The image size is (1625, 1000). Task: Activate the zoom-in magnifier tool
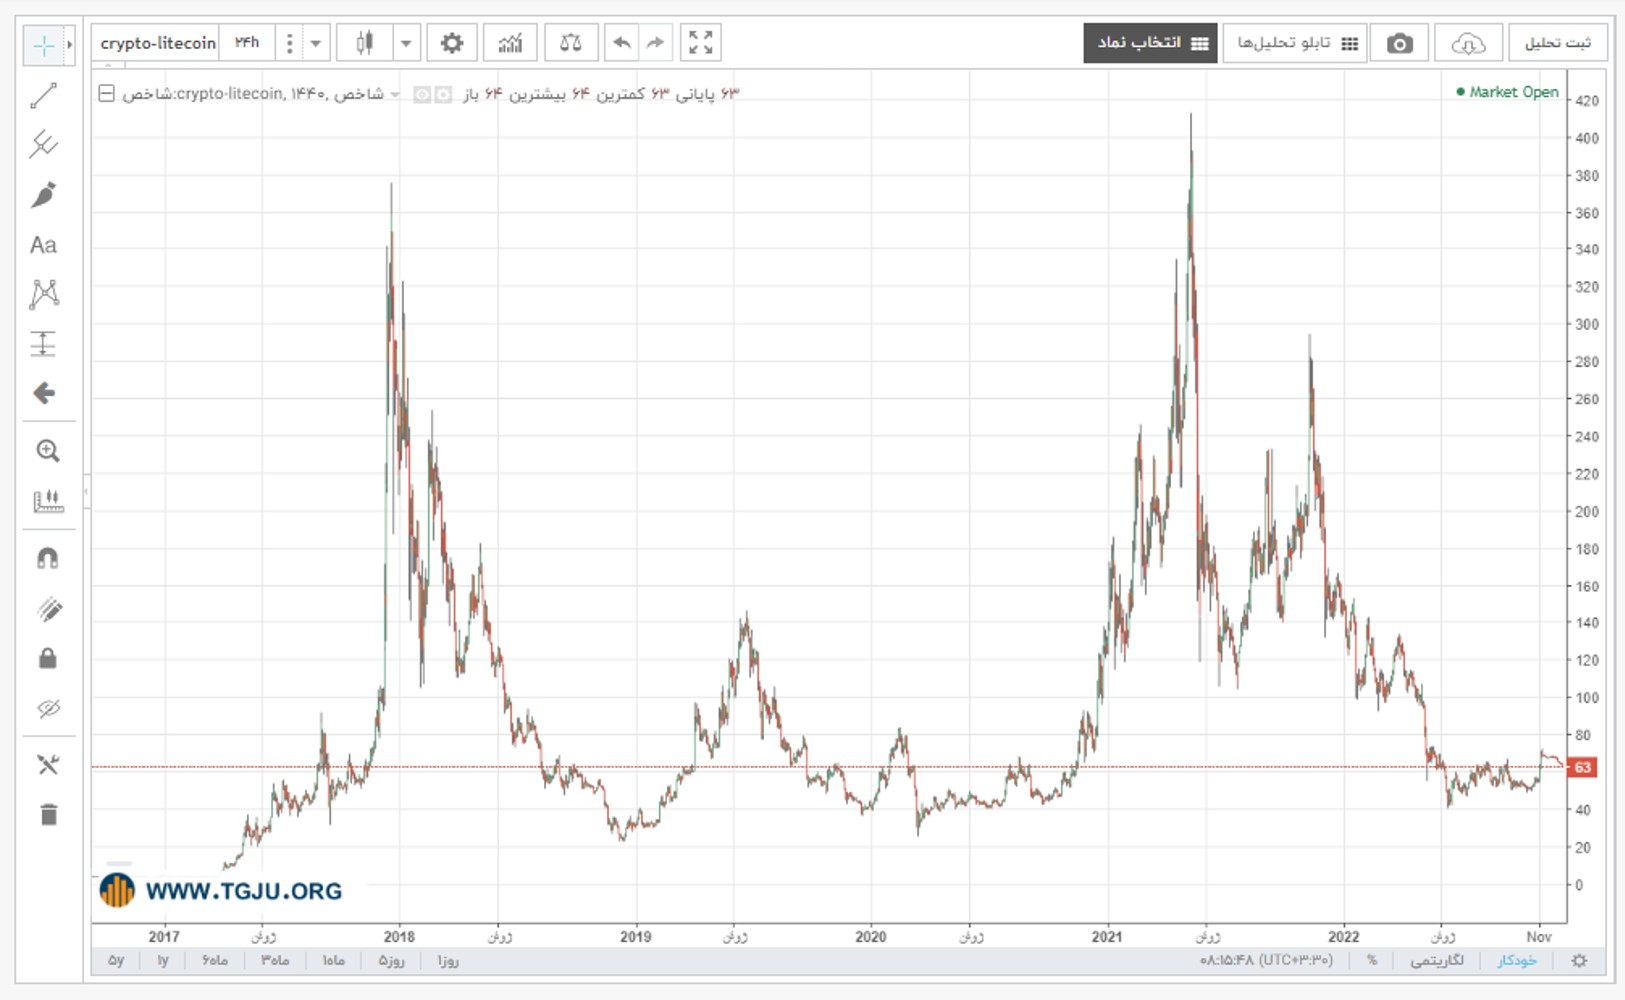47,451
